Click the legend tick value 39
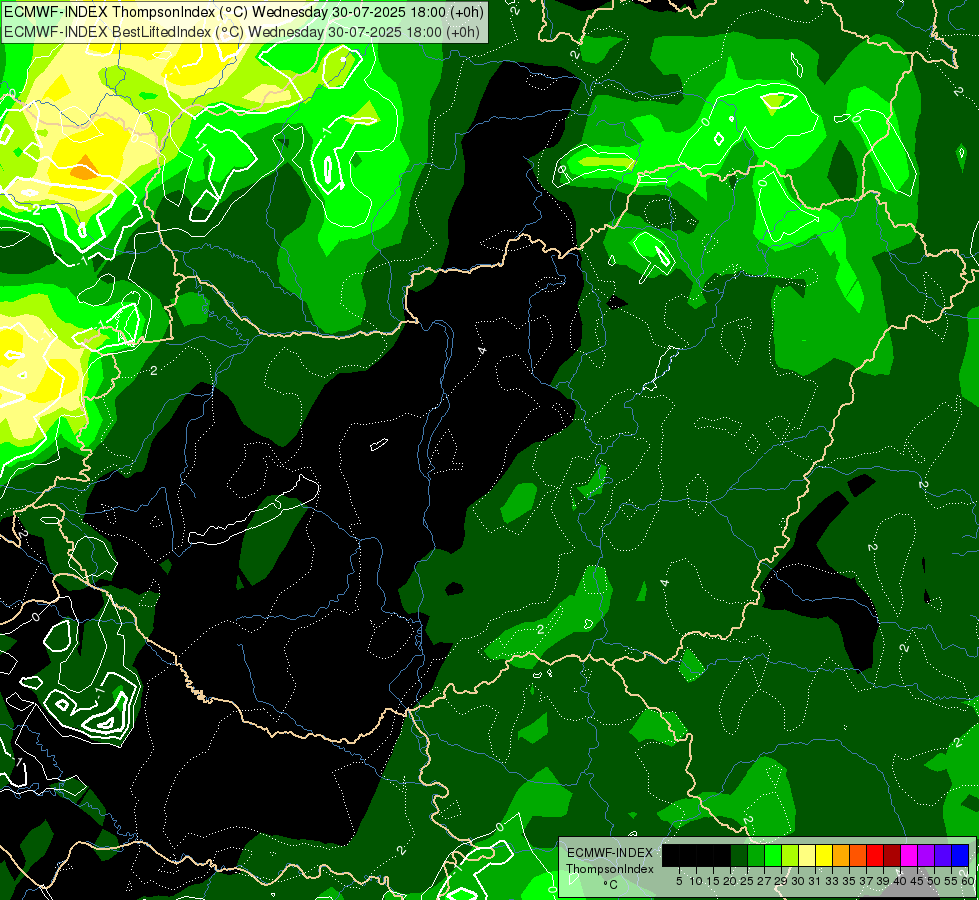Viewport: 979px width, 900px height. click(x=883, y=881)
